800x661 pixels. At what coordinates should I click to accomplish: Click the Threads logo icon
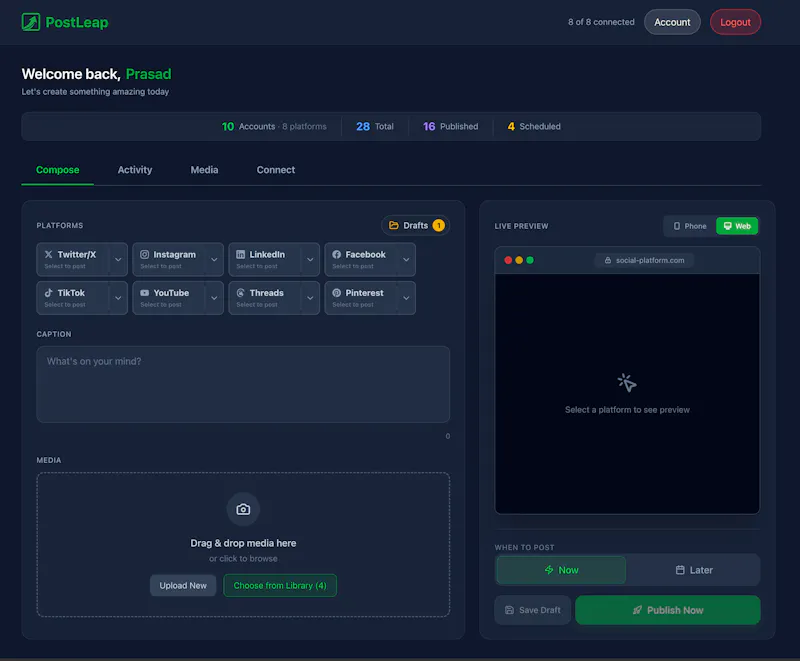pyautogui.click(x=240, y=293)
